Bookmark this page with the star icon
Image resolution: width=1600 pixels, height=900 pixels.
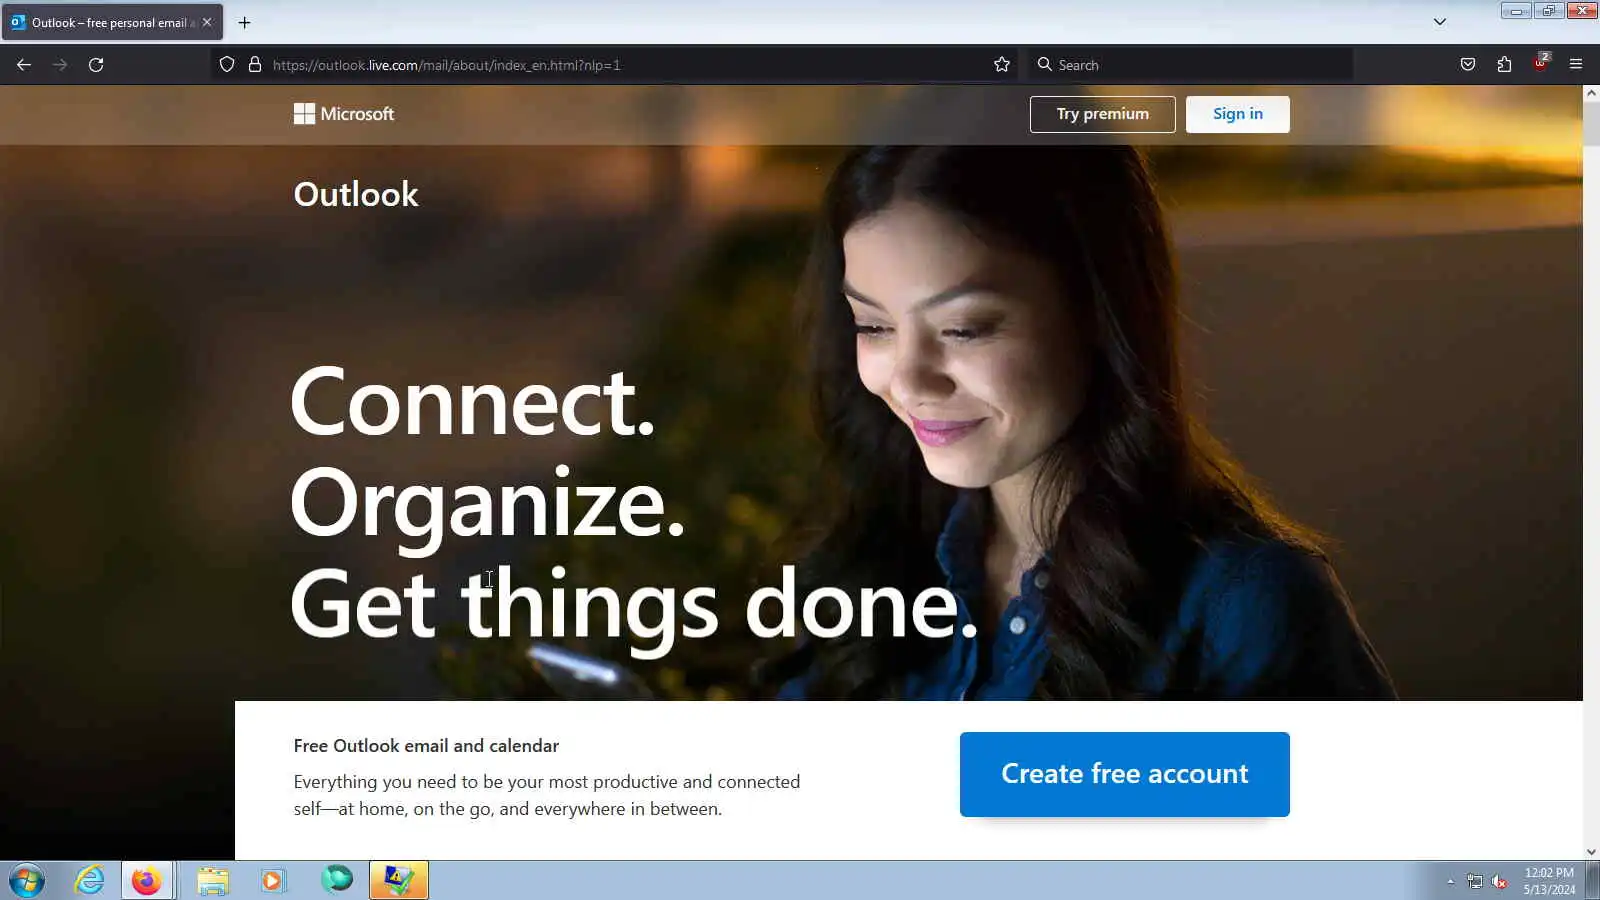[x=1002, y=65]
